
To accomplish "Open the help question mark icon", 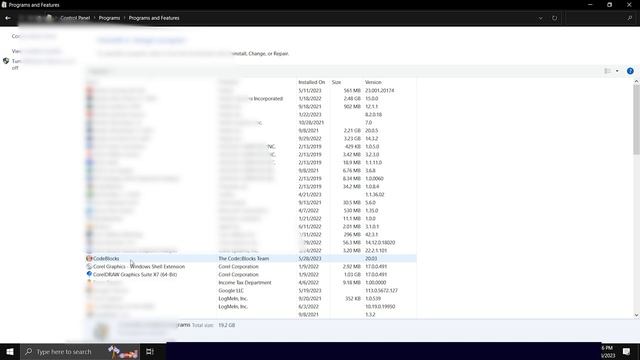I will click(x=630, y=71).
